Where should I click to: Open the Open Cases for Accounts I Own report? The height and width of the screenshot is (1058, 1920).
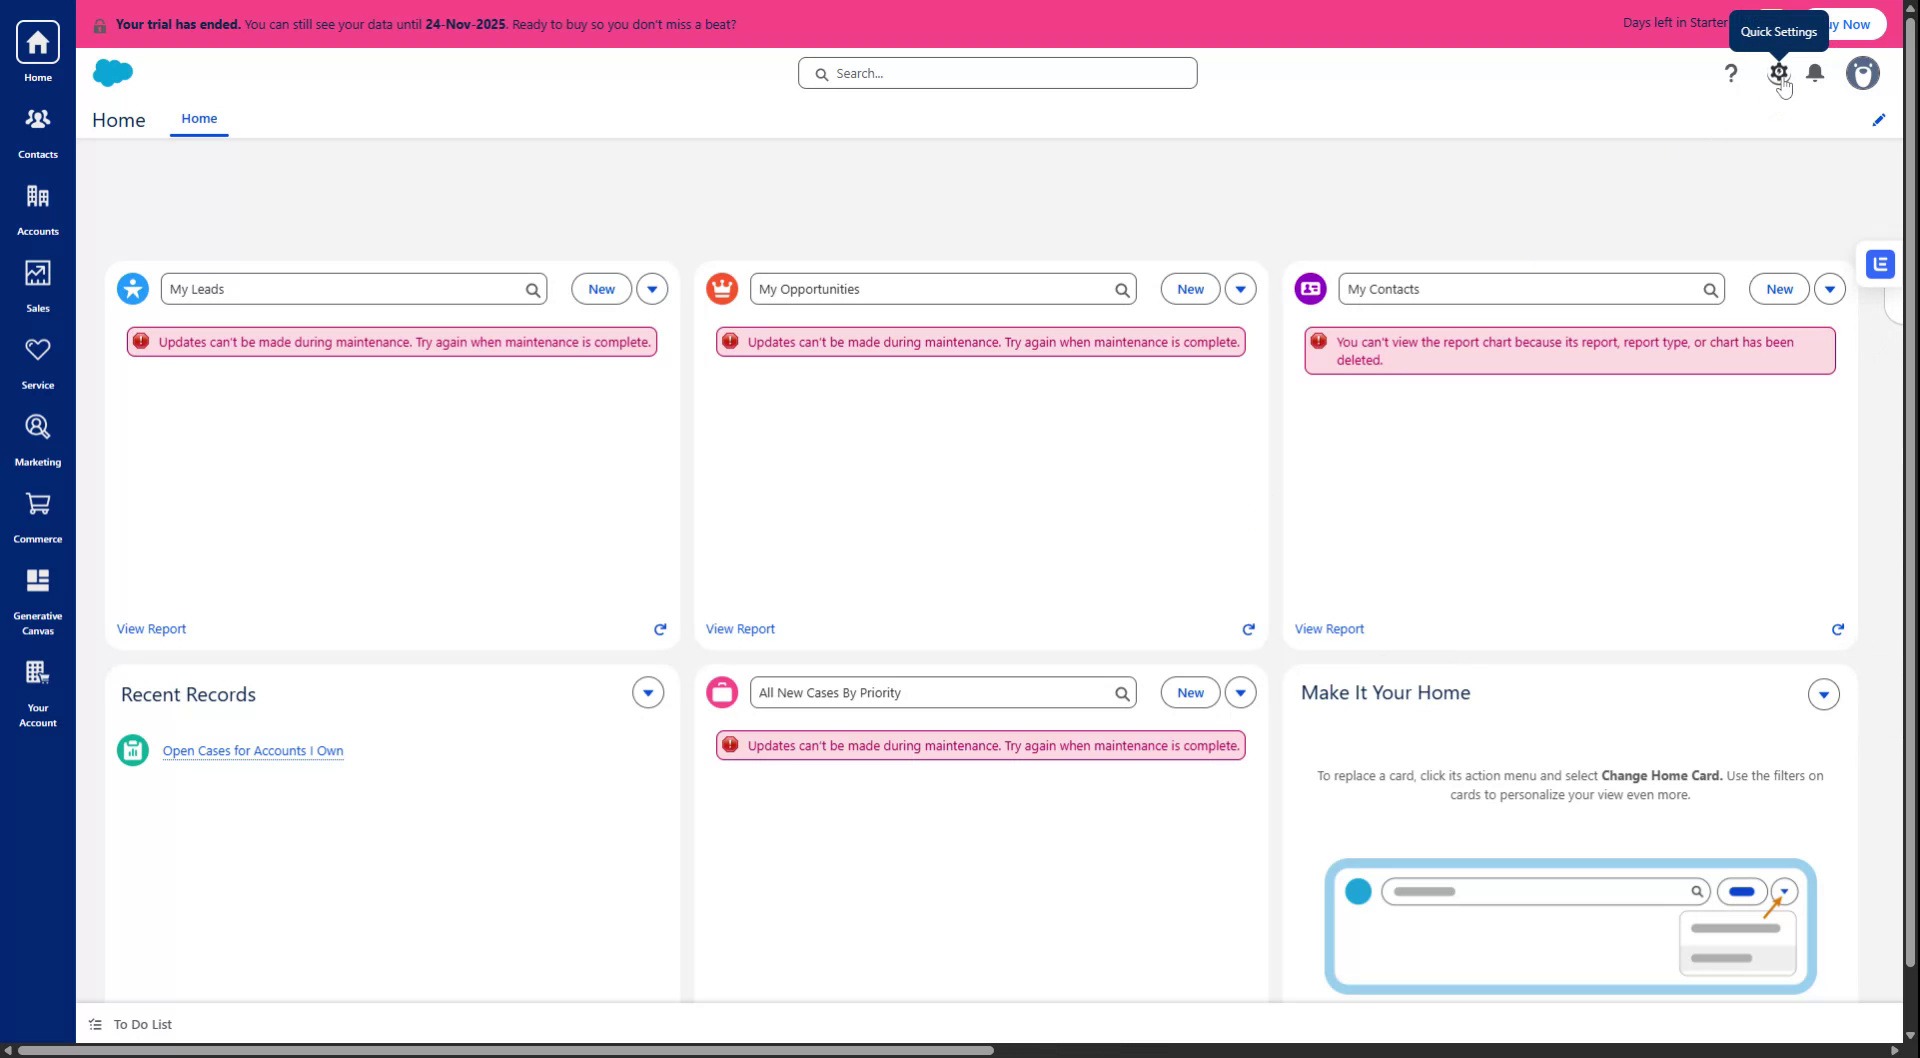tap(252, 750)
